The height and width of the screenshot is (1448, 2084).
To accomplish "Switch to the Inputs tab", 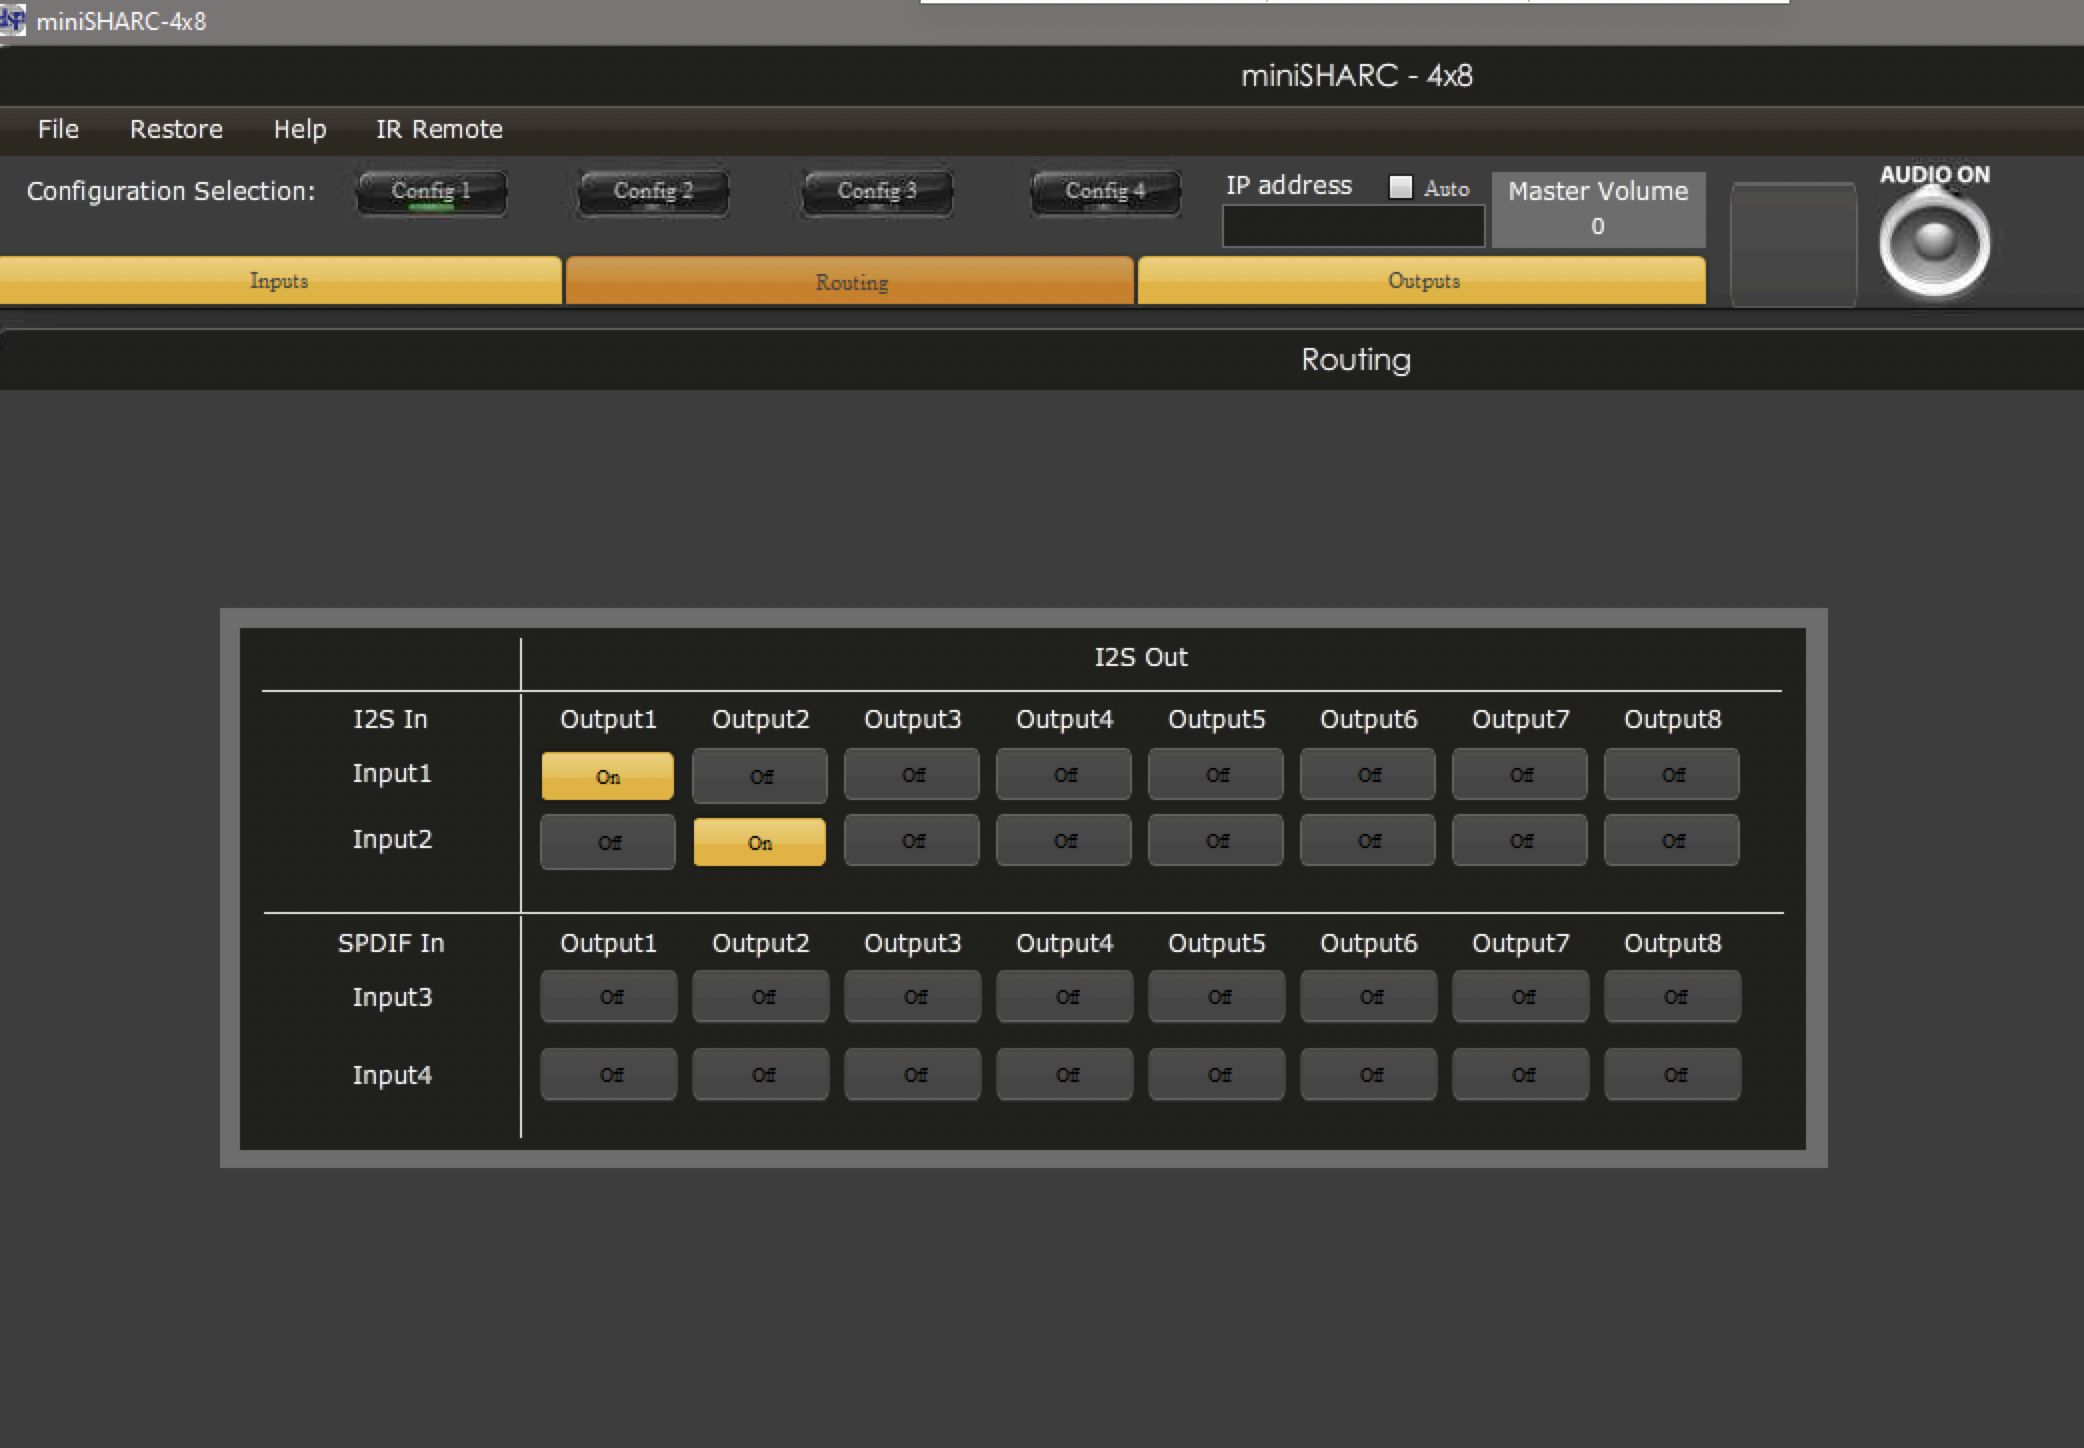I will coord(279,281).
